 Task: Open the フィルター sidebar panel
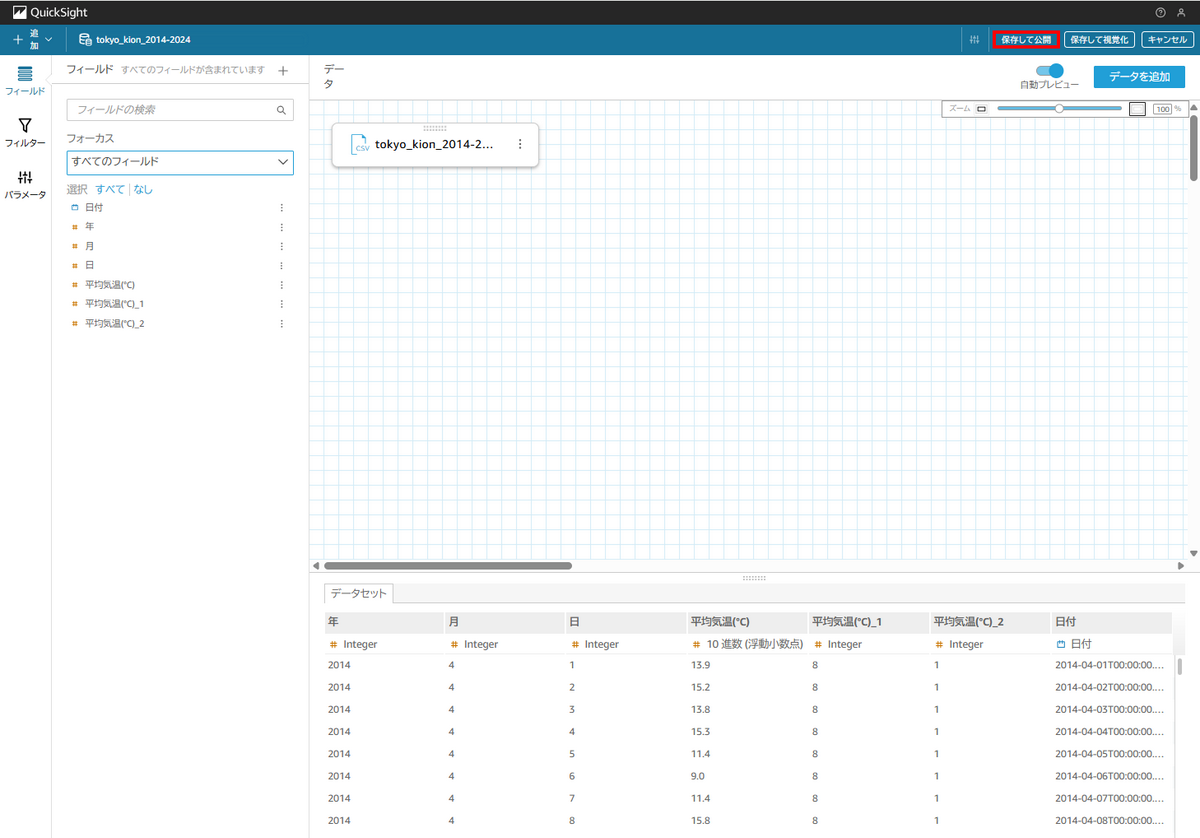coord(25,133)
